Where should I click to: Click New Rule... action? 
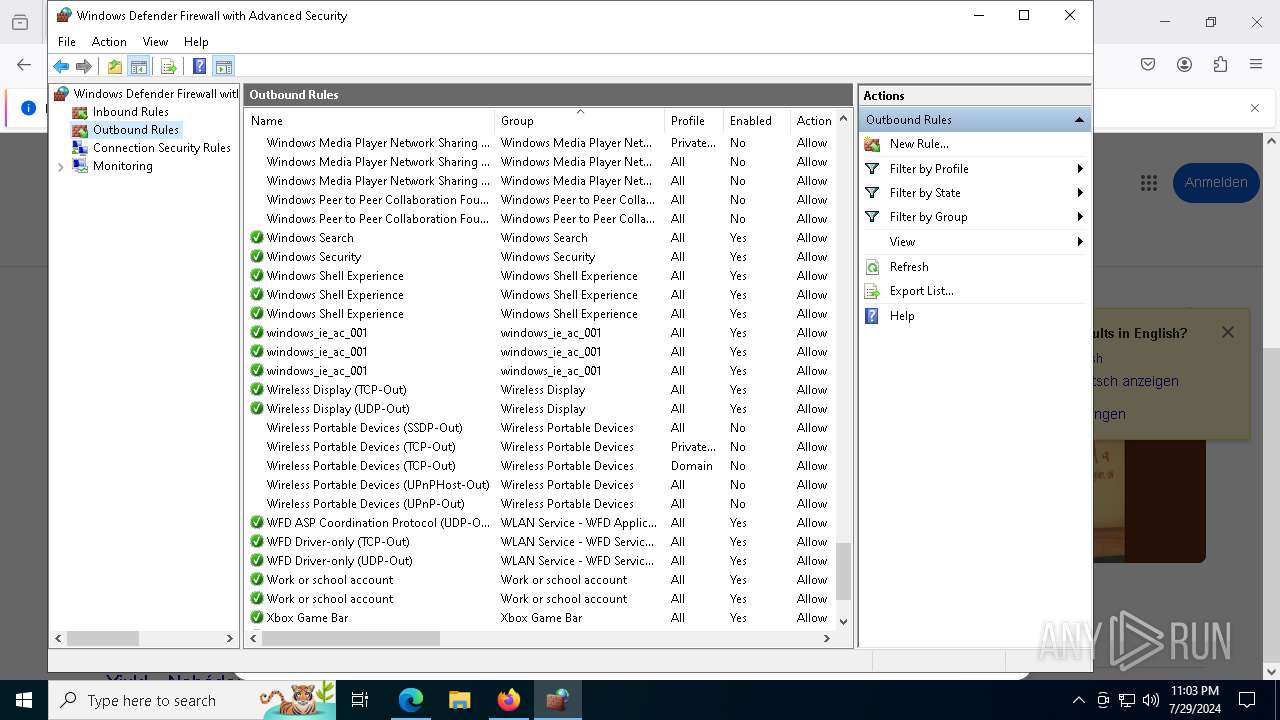(x=919, y=144)
